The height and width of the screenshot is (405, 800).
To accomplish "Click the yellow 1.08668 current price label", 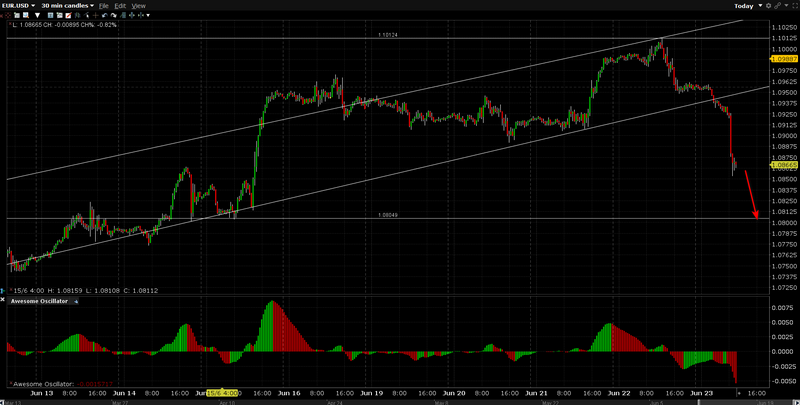I will point(784,165).
